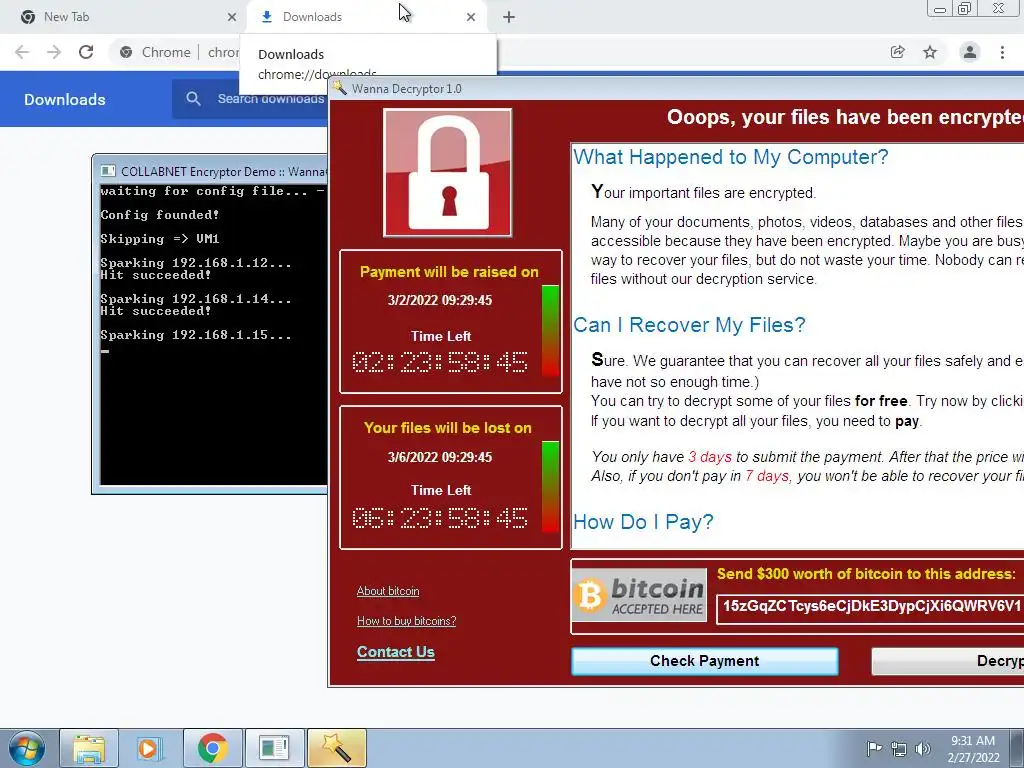
Task: Click the Check Payment button
Action: (705, 661)
